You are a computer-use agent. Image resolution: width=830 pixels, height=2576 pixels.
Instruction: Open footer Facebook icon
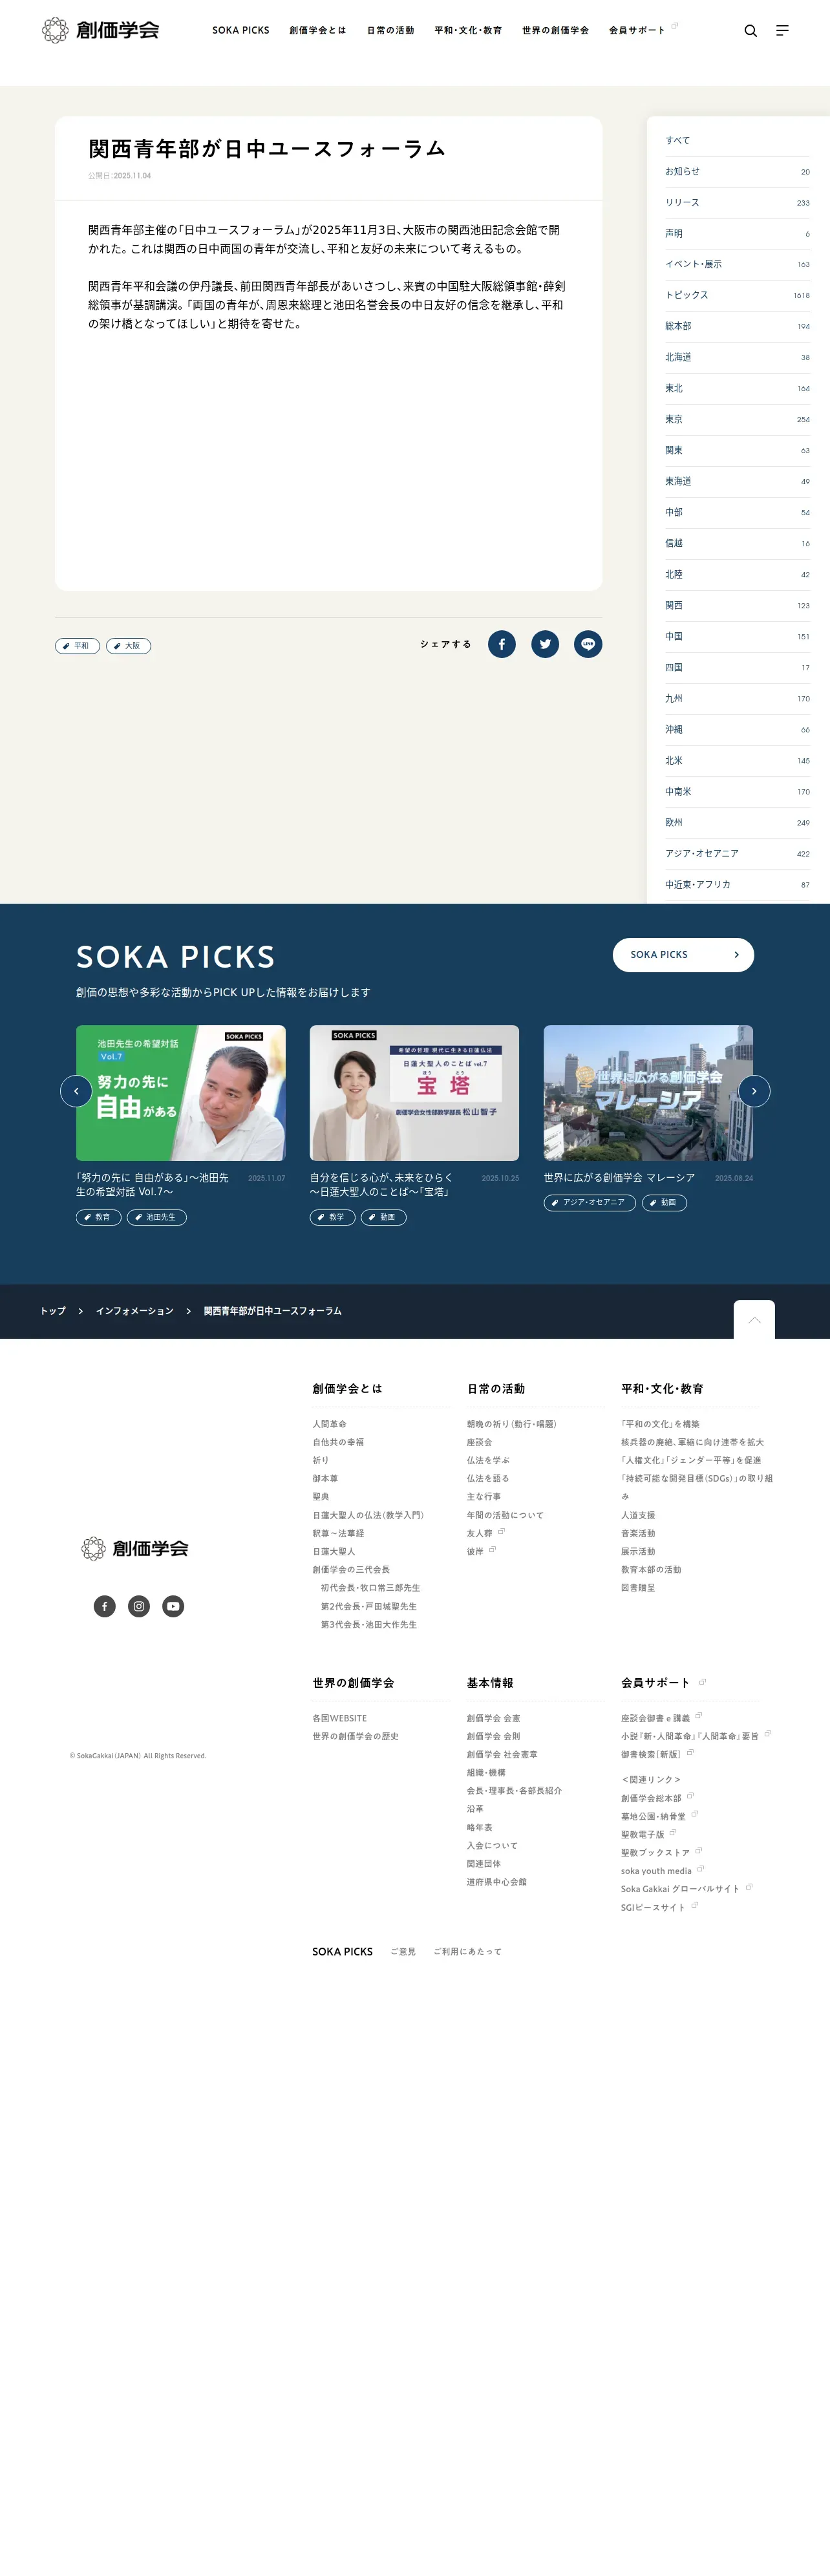pyautogui.click(x=105, y=1606)
